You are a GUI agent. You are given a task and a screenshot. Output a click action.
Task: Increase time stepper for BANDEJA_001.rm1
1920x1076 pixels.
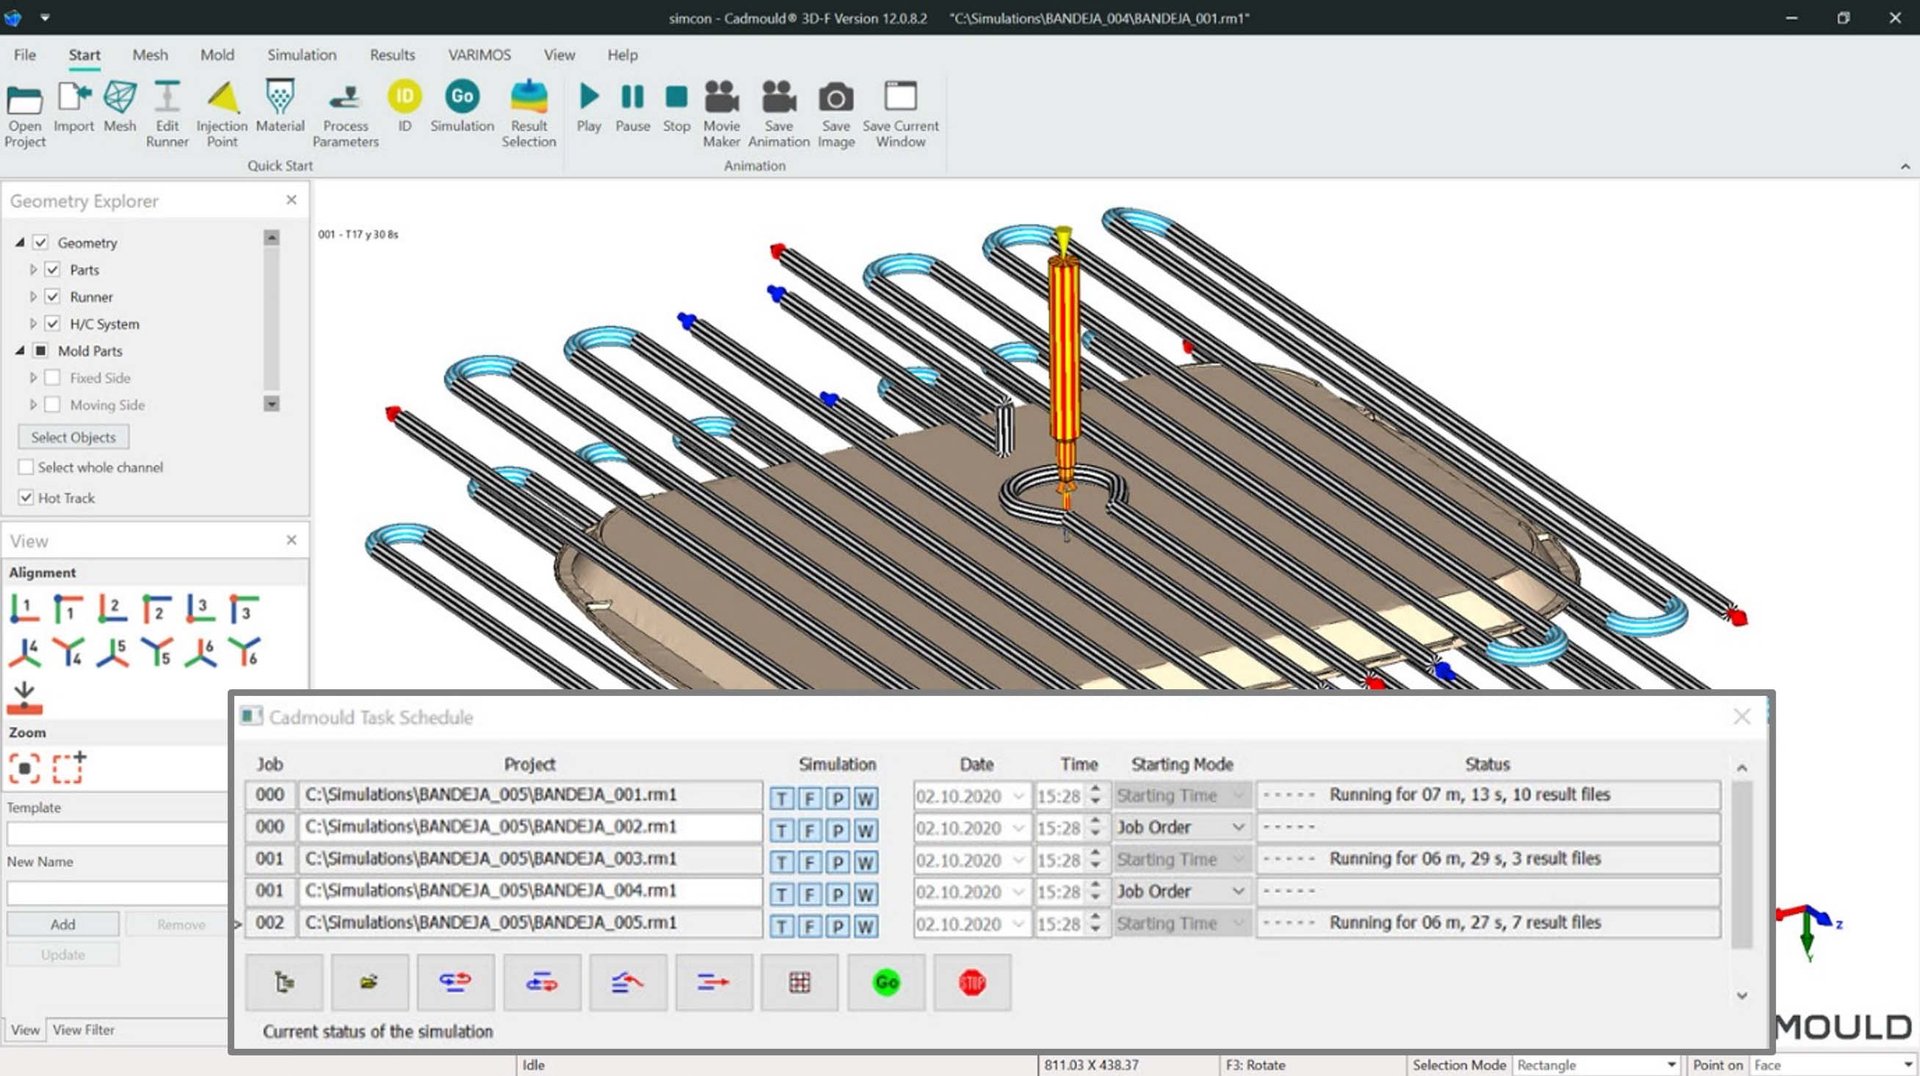1096,790
